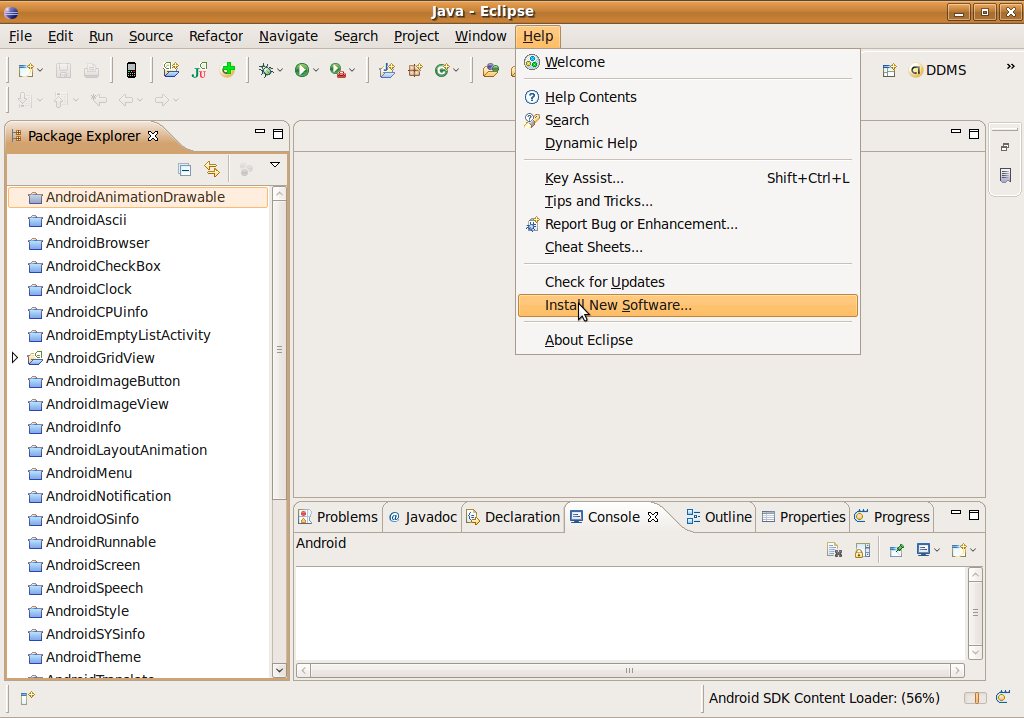Switch to the Javadoc tab
This screenshot has width=1024, height=718.
[423, 517]
